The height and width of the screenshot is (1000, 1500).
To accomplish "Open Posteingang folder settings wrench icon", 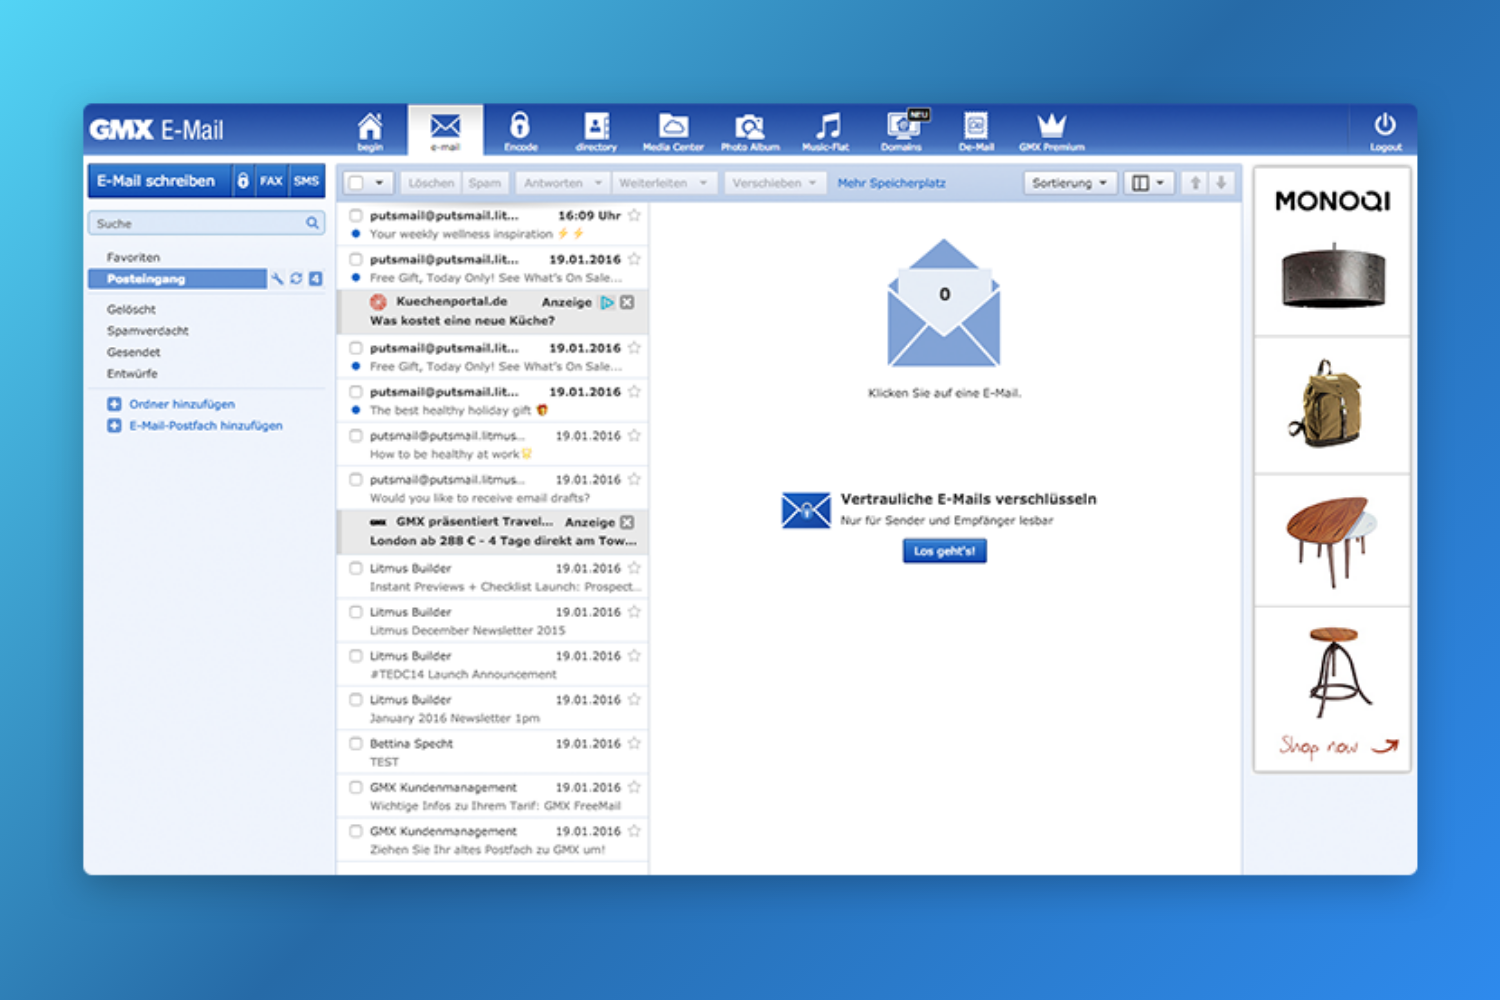I will point(277,279).
